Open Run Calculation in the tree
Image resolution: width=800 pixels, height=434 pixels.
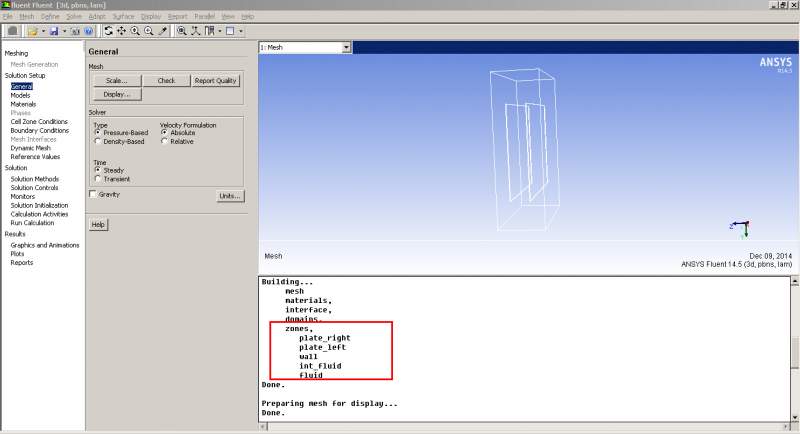click(x=32, y=223)
